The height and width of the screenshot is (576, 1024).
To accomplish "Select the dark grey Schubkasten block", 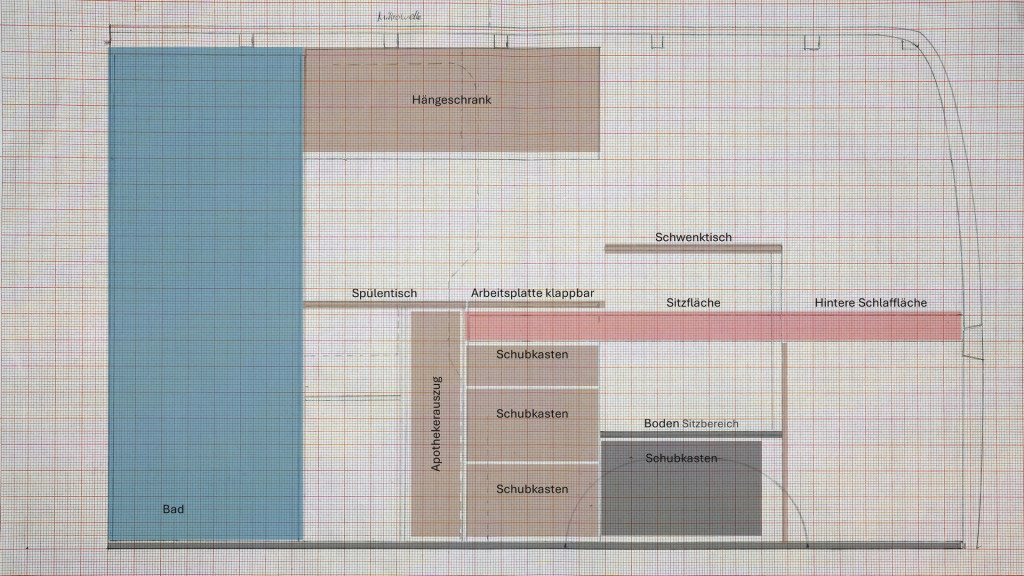I will coord(681,490).
